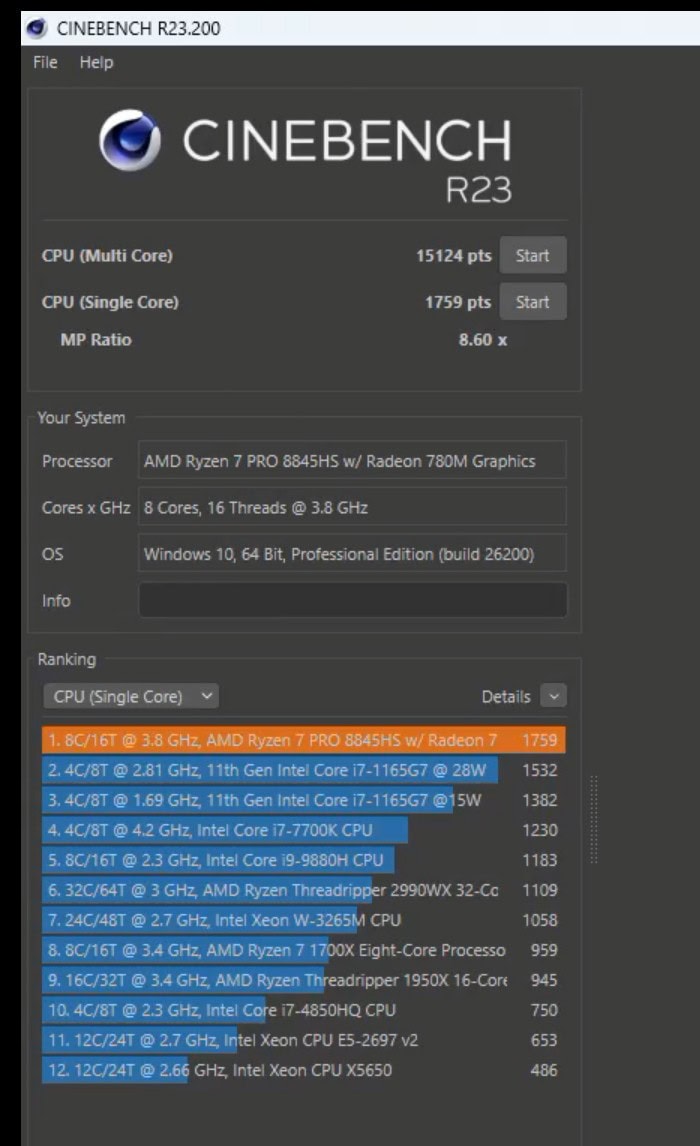Click the Cinebench title bar app icon
The height and width of the screenshot is (1146, 700).
36,28
